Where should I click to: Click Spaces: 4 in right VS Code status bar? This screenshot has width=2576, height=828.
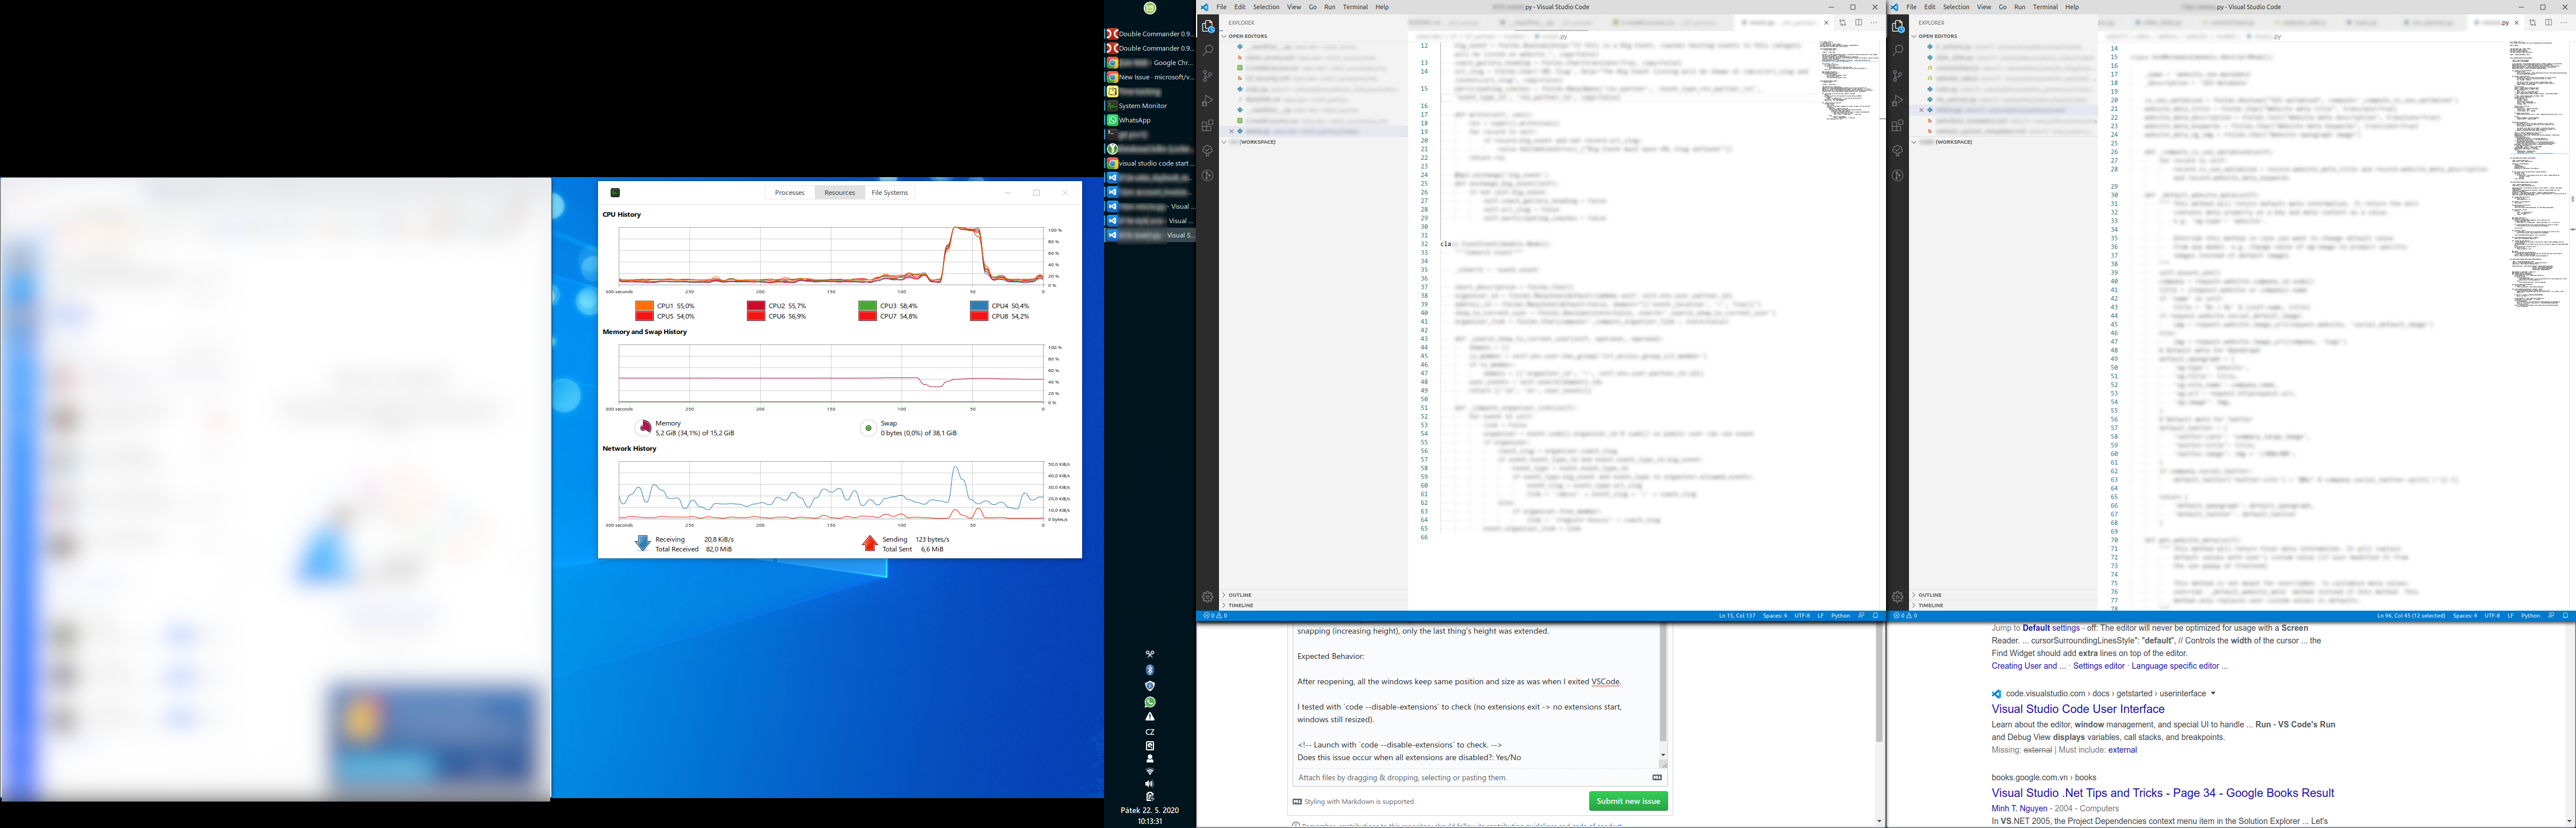click(x=2465, y=616)
